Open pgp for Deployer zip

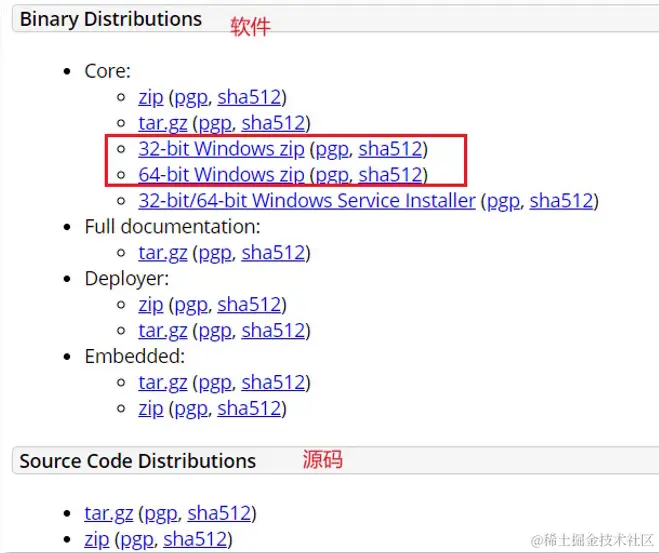coord(191,305)
